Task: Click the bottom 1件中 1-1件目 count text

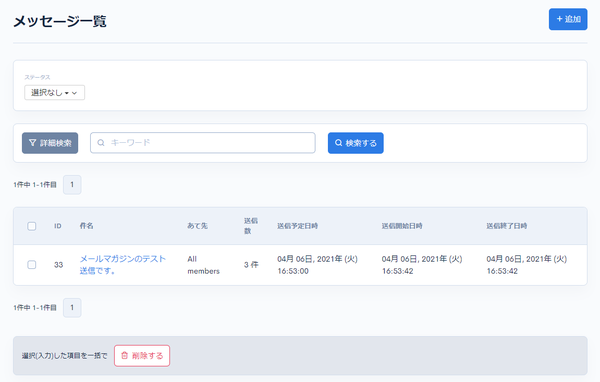Action: [x=35, y=308]
